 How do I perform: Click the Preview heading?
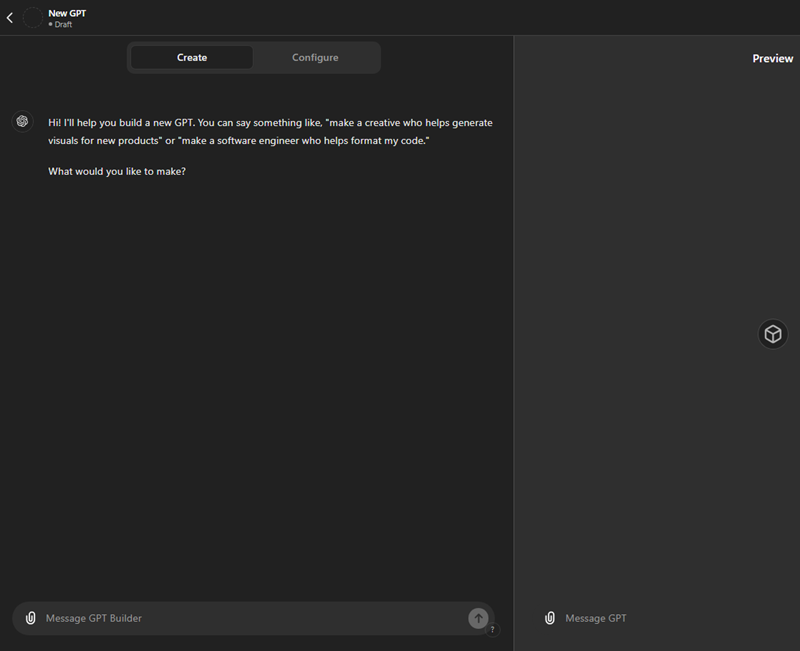tap(772, 59)
